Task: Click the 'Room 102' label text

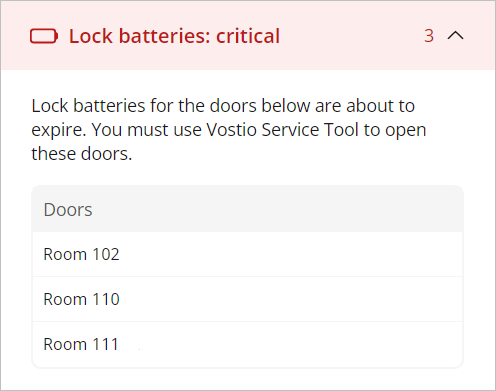Action: click(x=81, y=254)
